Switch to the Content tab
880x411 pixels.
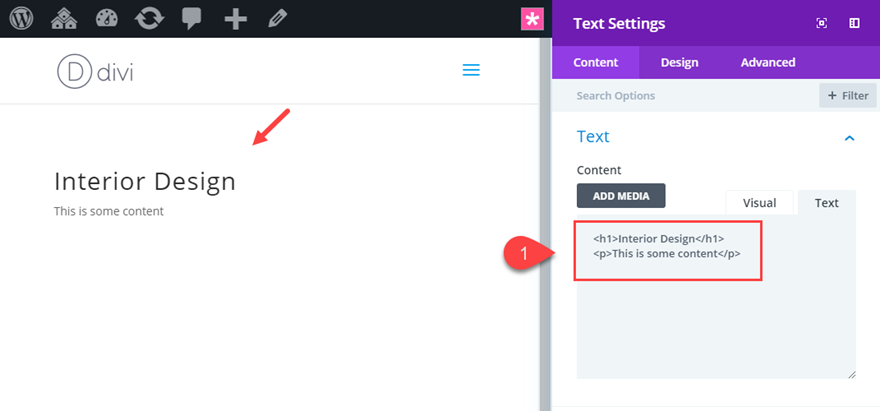(x=596, y=62)
